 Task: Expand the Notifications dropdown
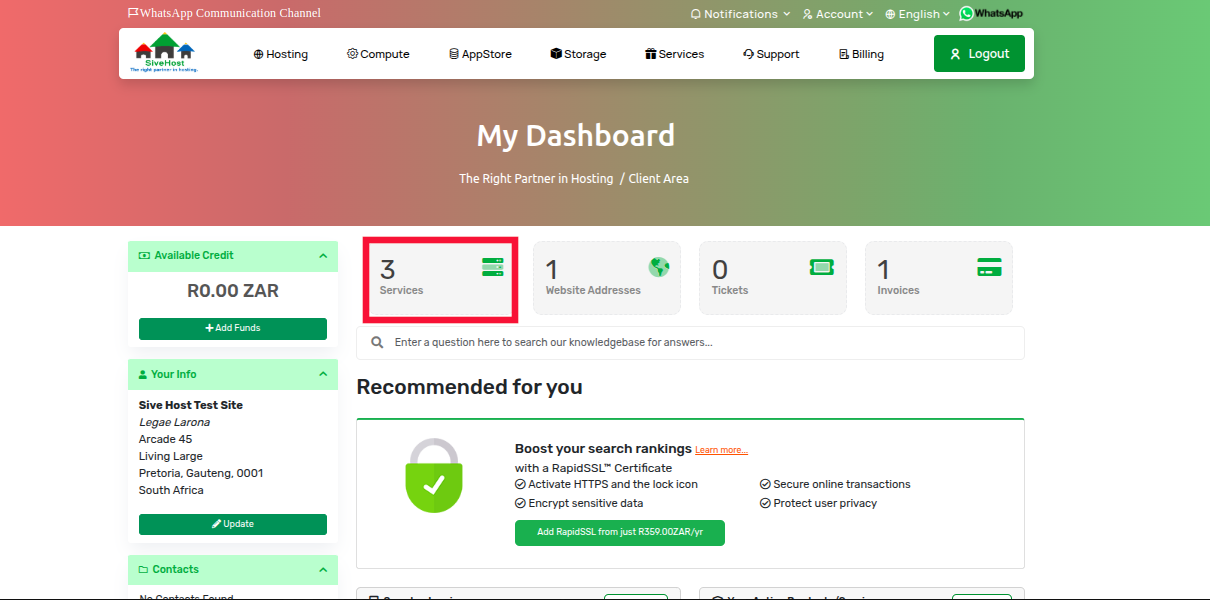[740, 13]
